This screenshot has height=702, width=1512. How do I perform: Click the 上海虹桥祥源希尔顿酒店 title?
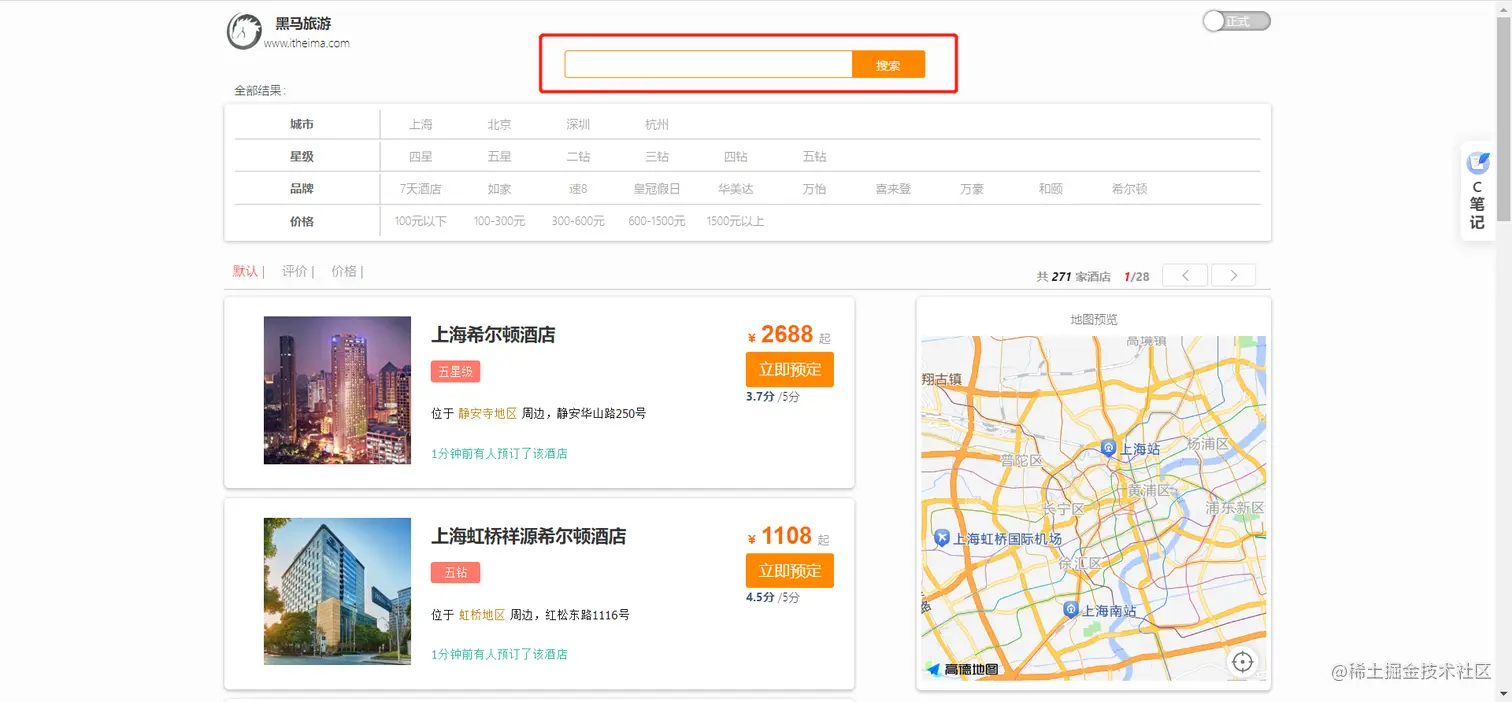coord(529,536)
